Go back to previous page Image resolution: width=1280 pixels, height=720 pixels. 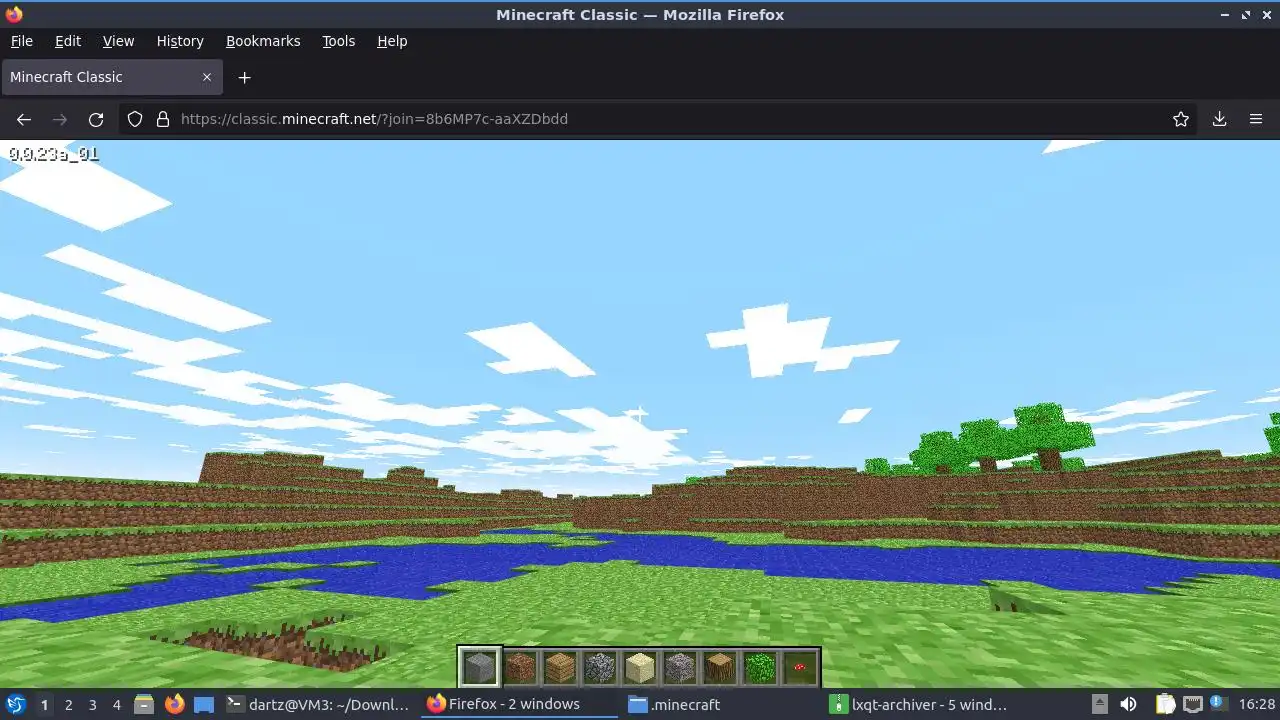pos(24,119)
